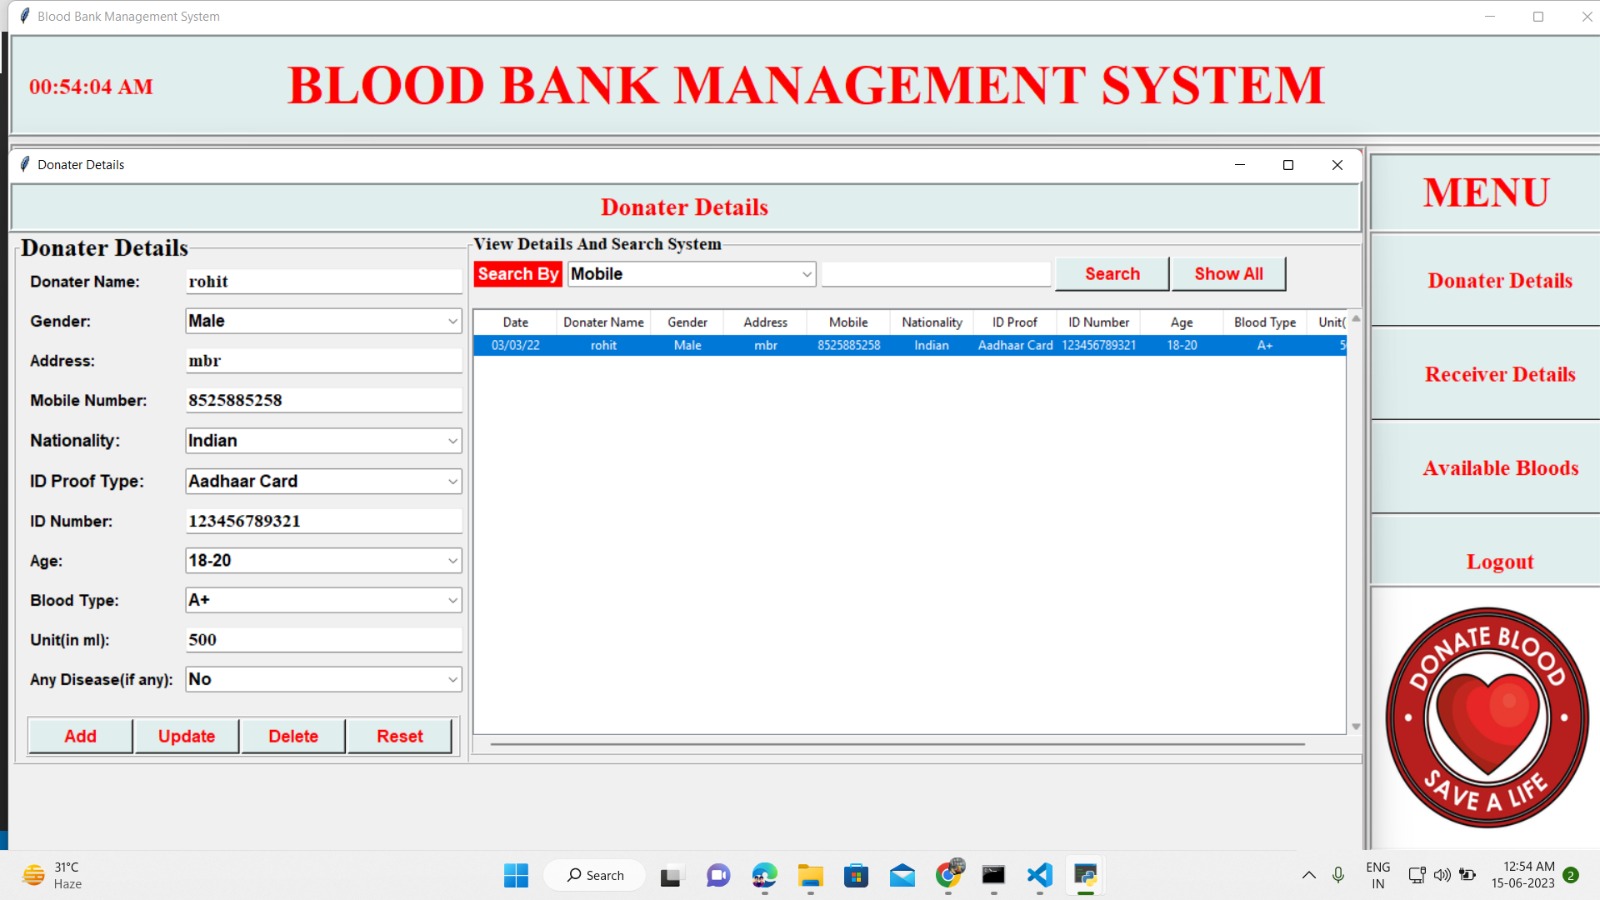Switch to Google Chrome on the taskbar
This screenshot has height=900, width=1600.
(x=948, y=875)
